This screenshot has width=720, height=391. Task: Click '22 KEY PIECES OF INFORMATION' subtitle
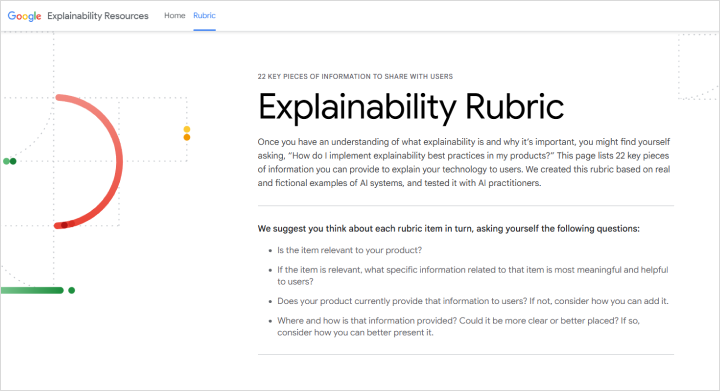(x=355, y=77)
